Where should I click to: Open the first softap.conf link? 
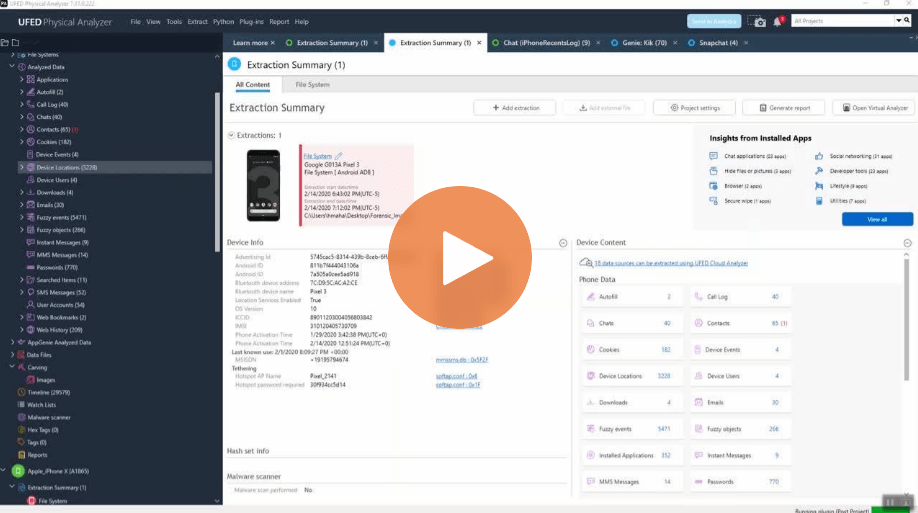[456, 376]
